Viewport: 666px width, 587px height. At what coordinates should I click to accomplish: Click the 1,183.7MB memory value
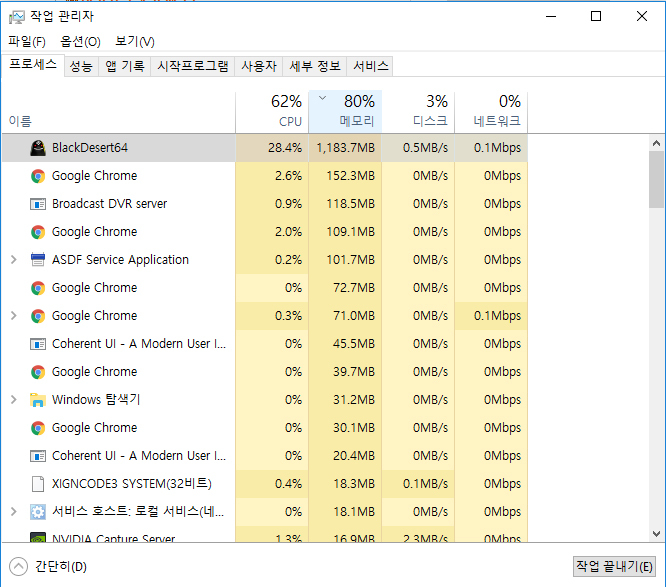pyautogui.click(x=346, y=148)
